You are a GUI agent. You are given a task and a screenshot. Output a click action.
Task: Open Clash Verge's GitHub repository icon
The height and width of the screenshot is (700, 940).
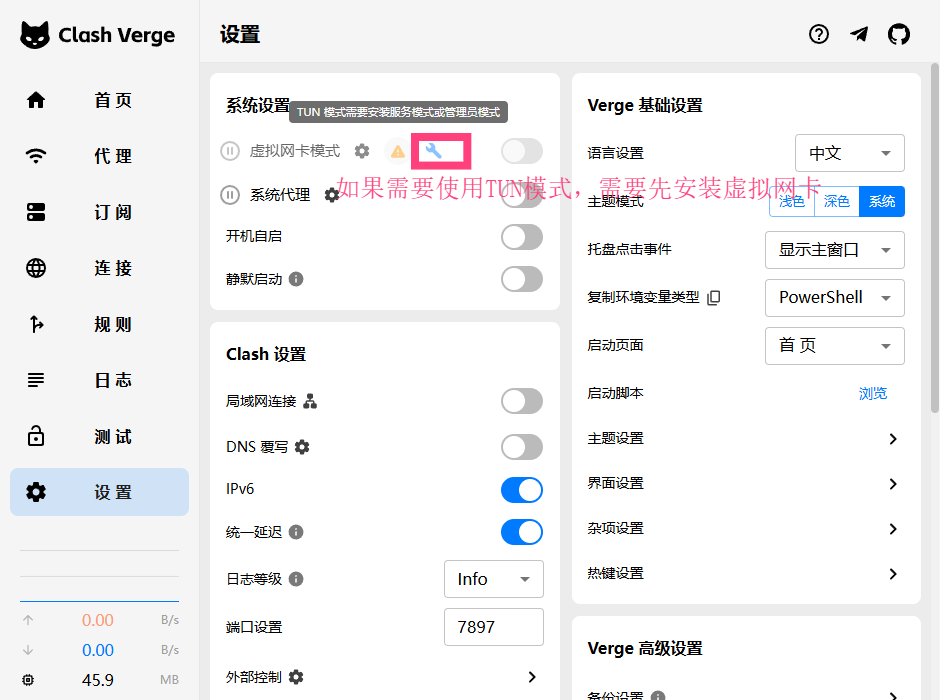(x=899, y=33)
